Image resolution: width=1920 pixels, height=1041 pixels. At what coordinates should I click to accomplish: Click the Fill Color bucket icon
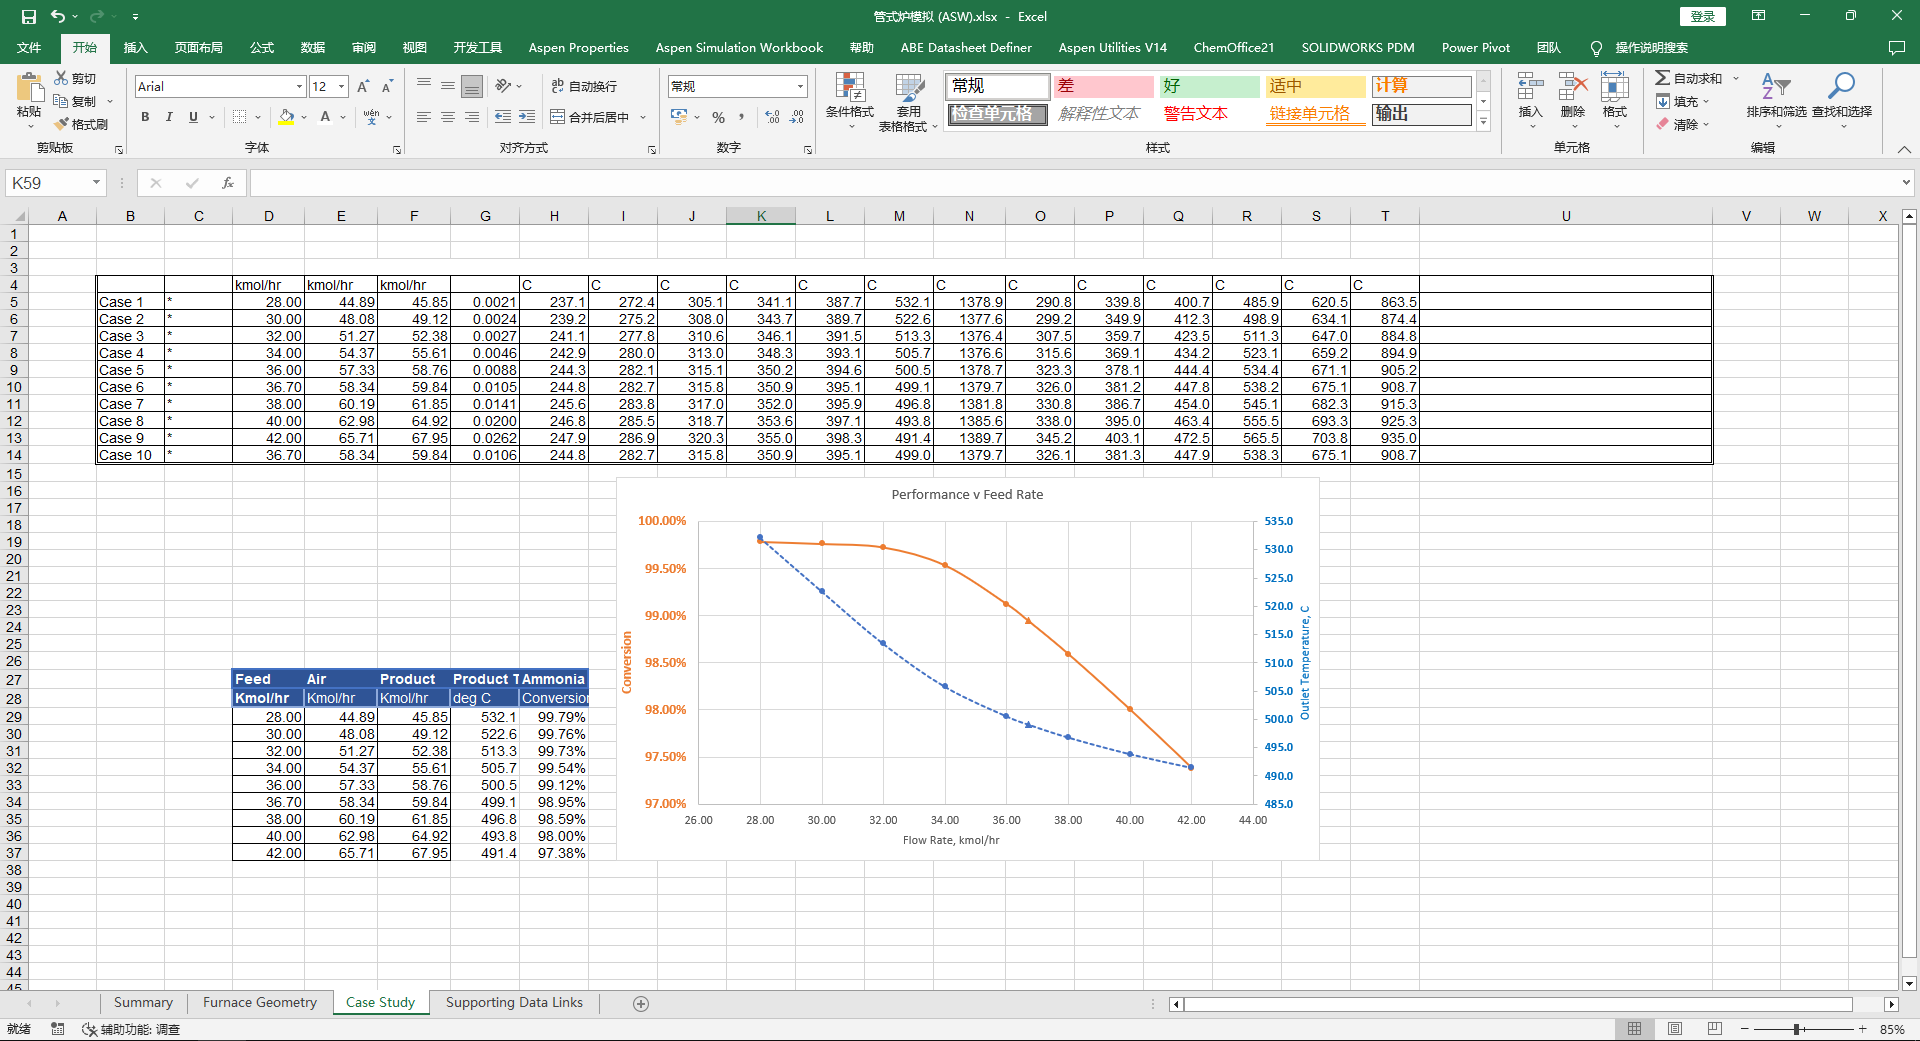click(x=287, y=117)
